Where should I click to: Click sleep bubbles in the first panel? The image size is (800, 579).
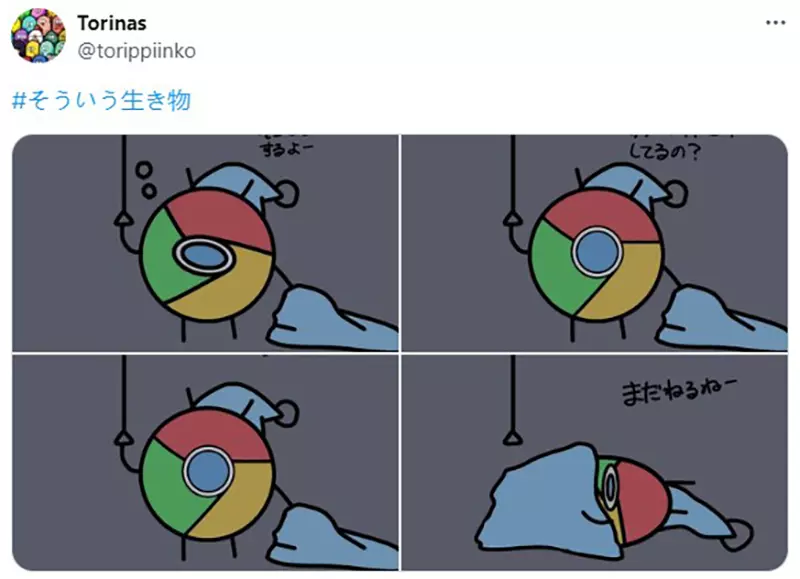pyautogui.click(x=145, y=179)
